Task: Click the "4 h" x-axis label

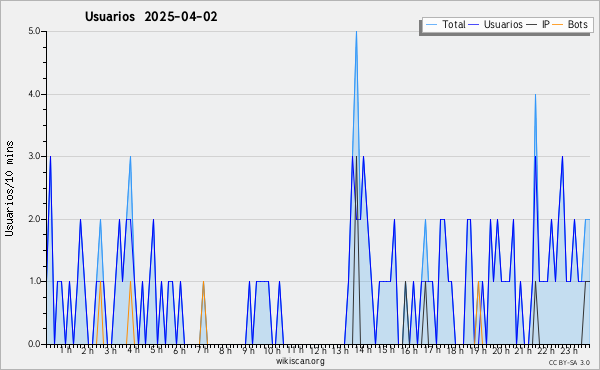Action: point(134,350)
